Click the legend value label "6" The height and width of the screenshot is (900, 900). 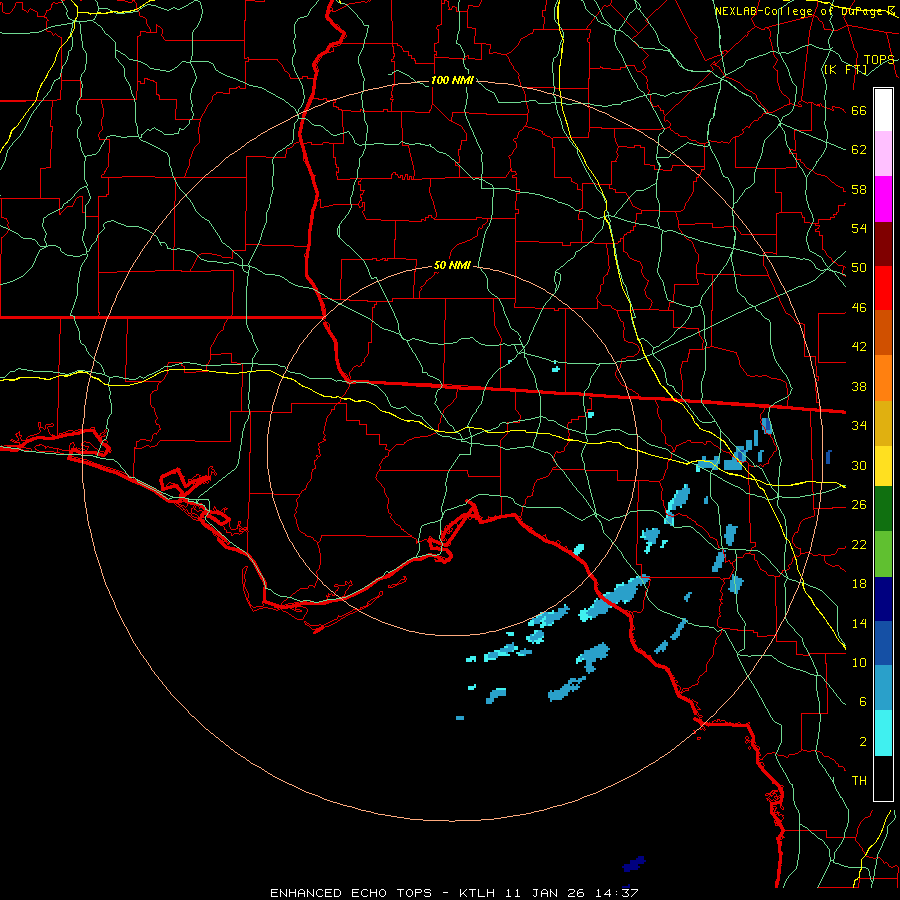click(862, 702)
